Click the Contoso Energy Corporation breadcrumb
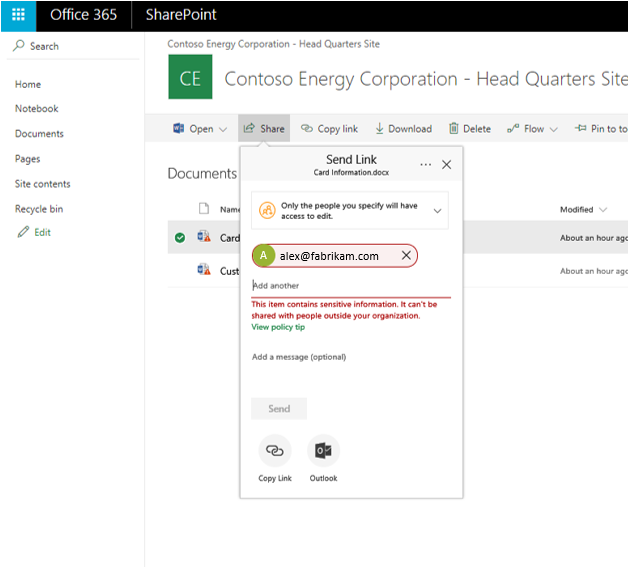 [274, 44]
